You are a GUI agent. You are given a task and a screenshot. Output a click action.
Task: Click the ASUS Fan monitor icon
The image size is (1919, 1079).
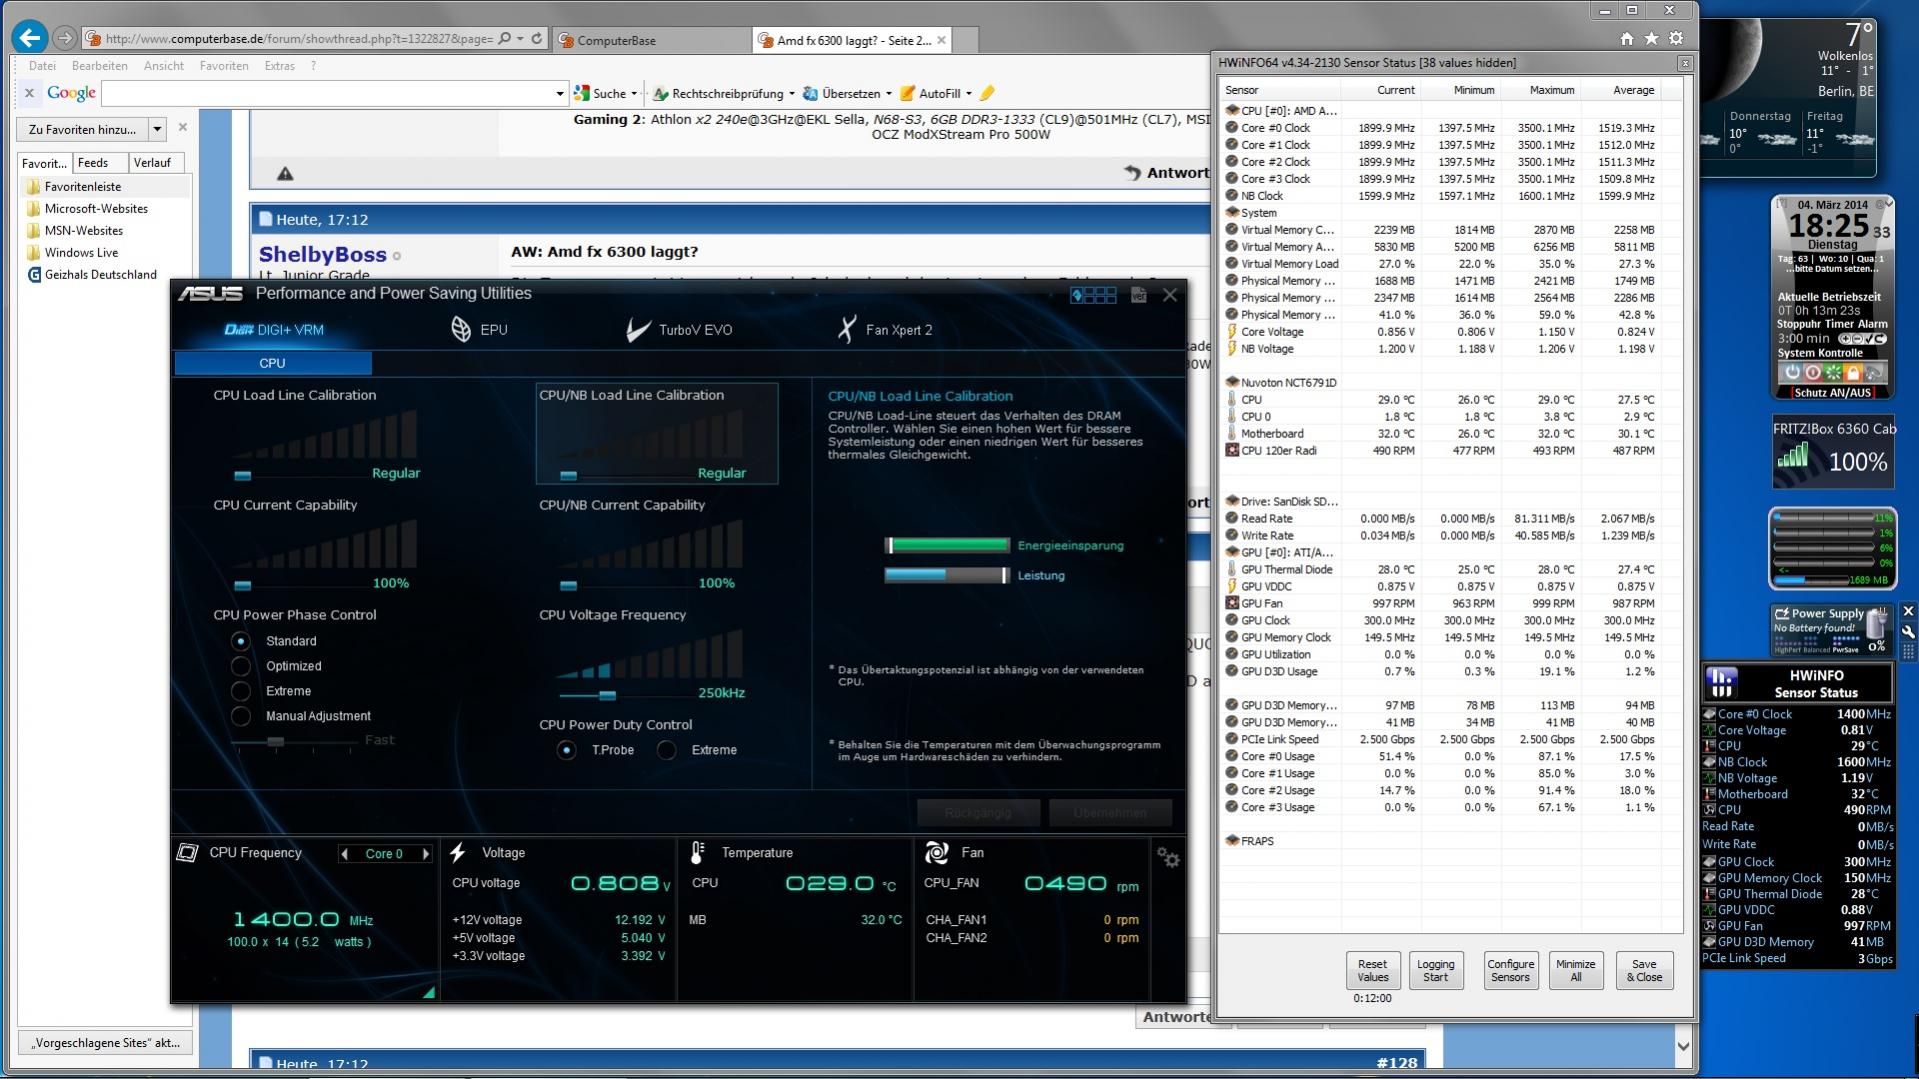936,852
